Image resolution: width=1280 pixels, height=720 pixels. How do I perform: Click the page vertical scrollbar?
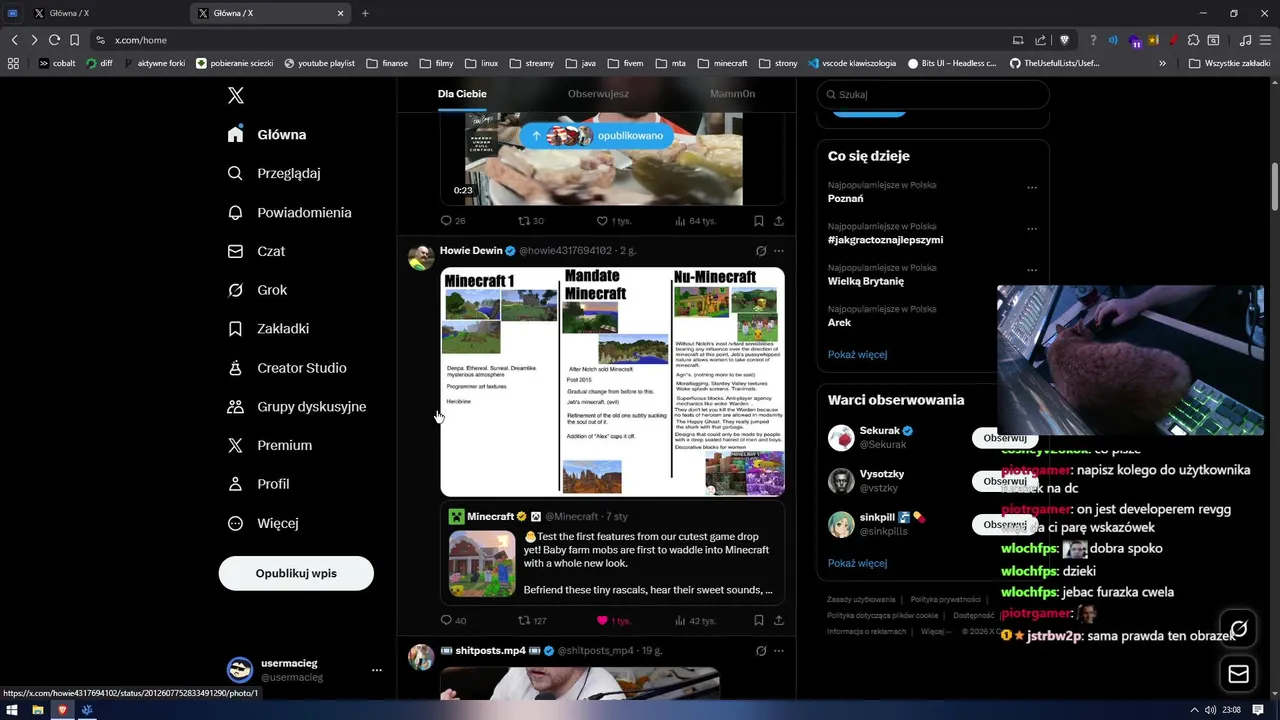point(1275,186)
